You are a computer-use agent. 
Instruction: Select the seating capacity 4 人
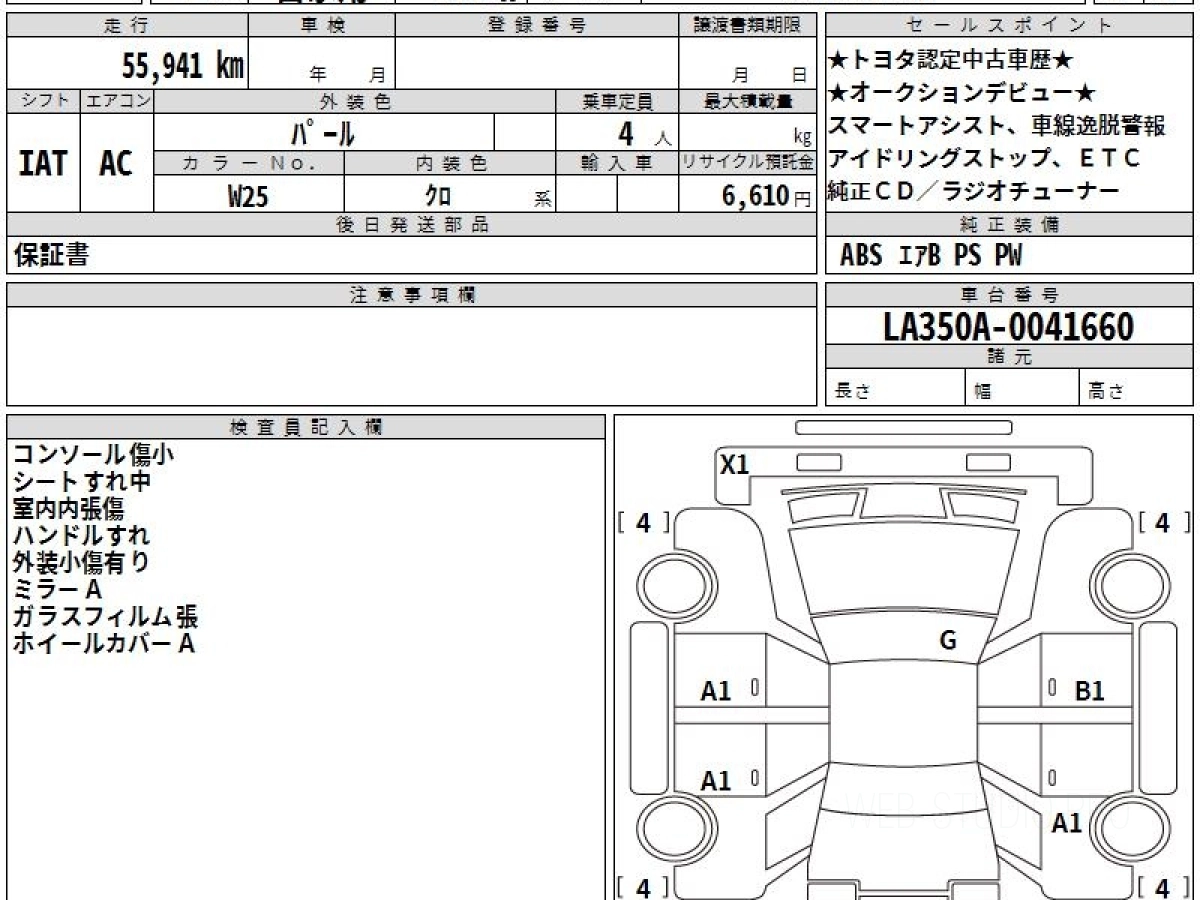(644, 133)
